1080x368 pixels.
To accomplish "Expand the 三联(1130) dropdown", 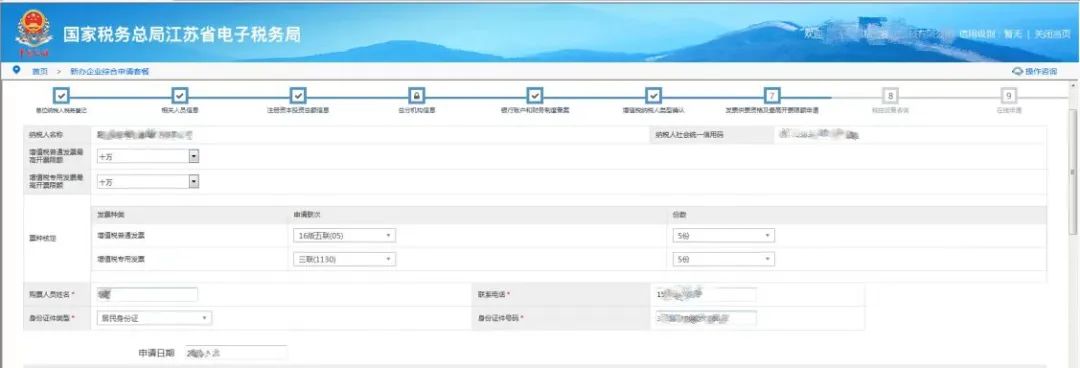I will tap(344, 259).
